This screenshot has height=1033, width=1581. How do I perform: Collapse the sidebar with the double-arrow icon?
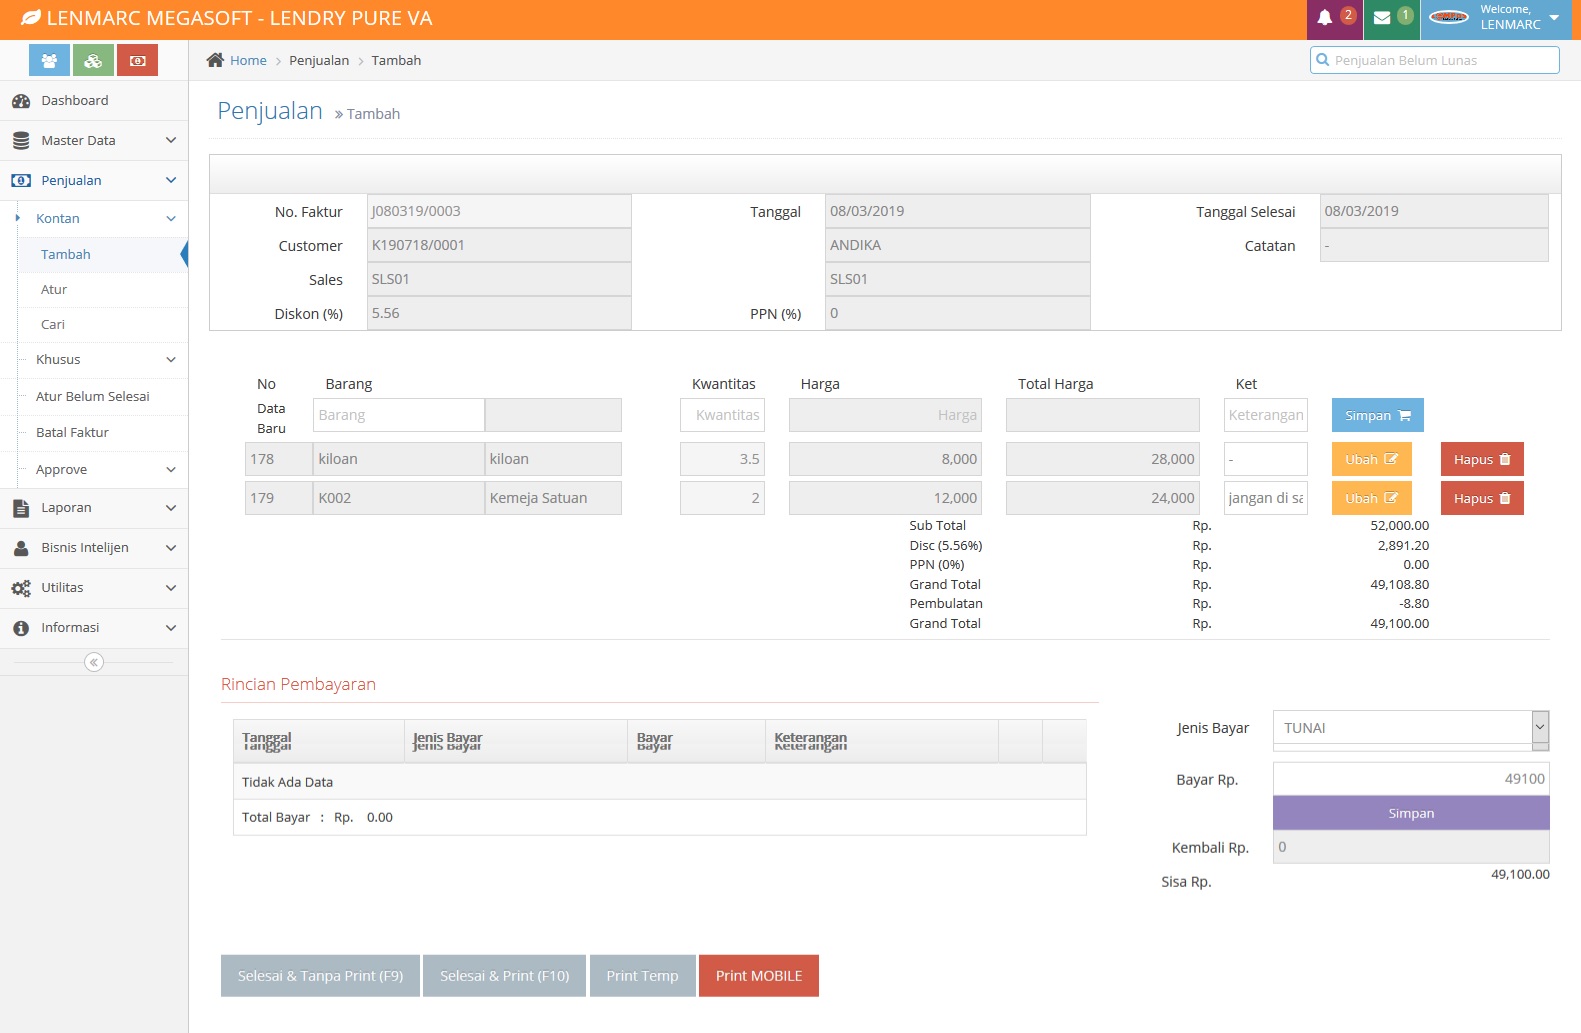pos(94,662)
